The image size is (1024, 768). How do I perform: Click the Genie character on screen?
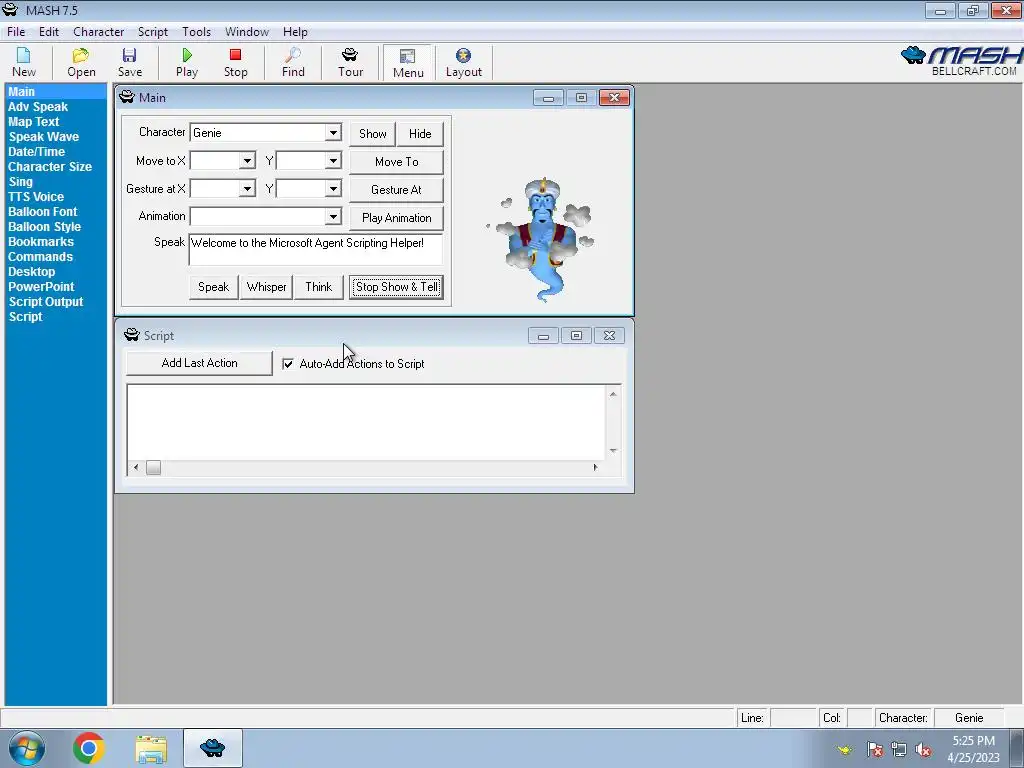[x=541, y=238]
